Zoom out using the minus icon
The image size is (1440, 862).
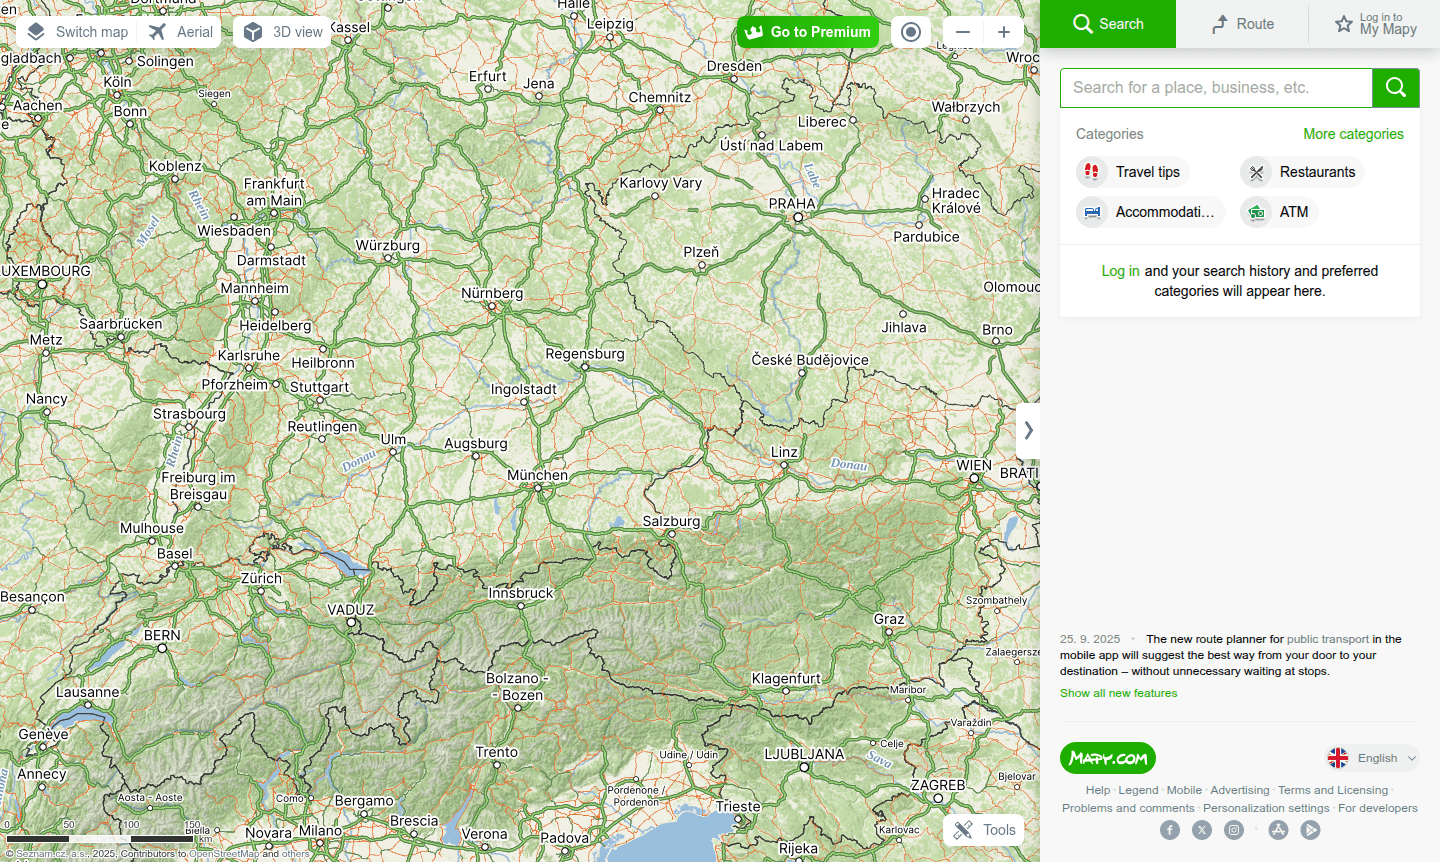click(962, 31)
